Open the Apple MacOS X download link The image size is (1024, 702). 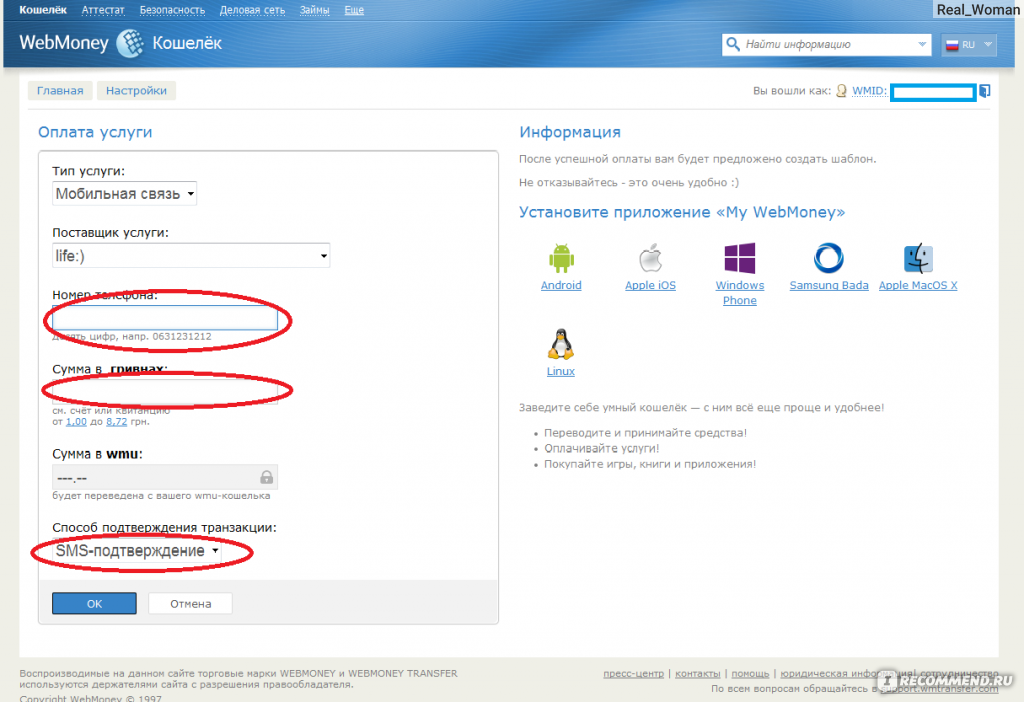click(918, 285)
